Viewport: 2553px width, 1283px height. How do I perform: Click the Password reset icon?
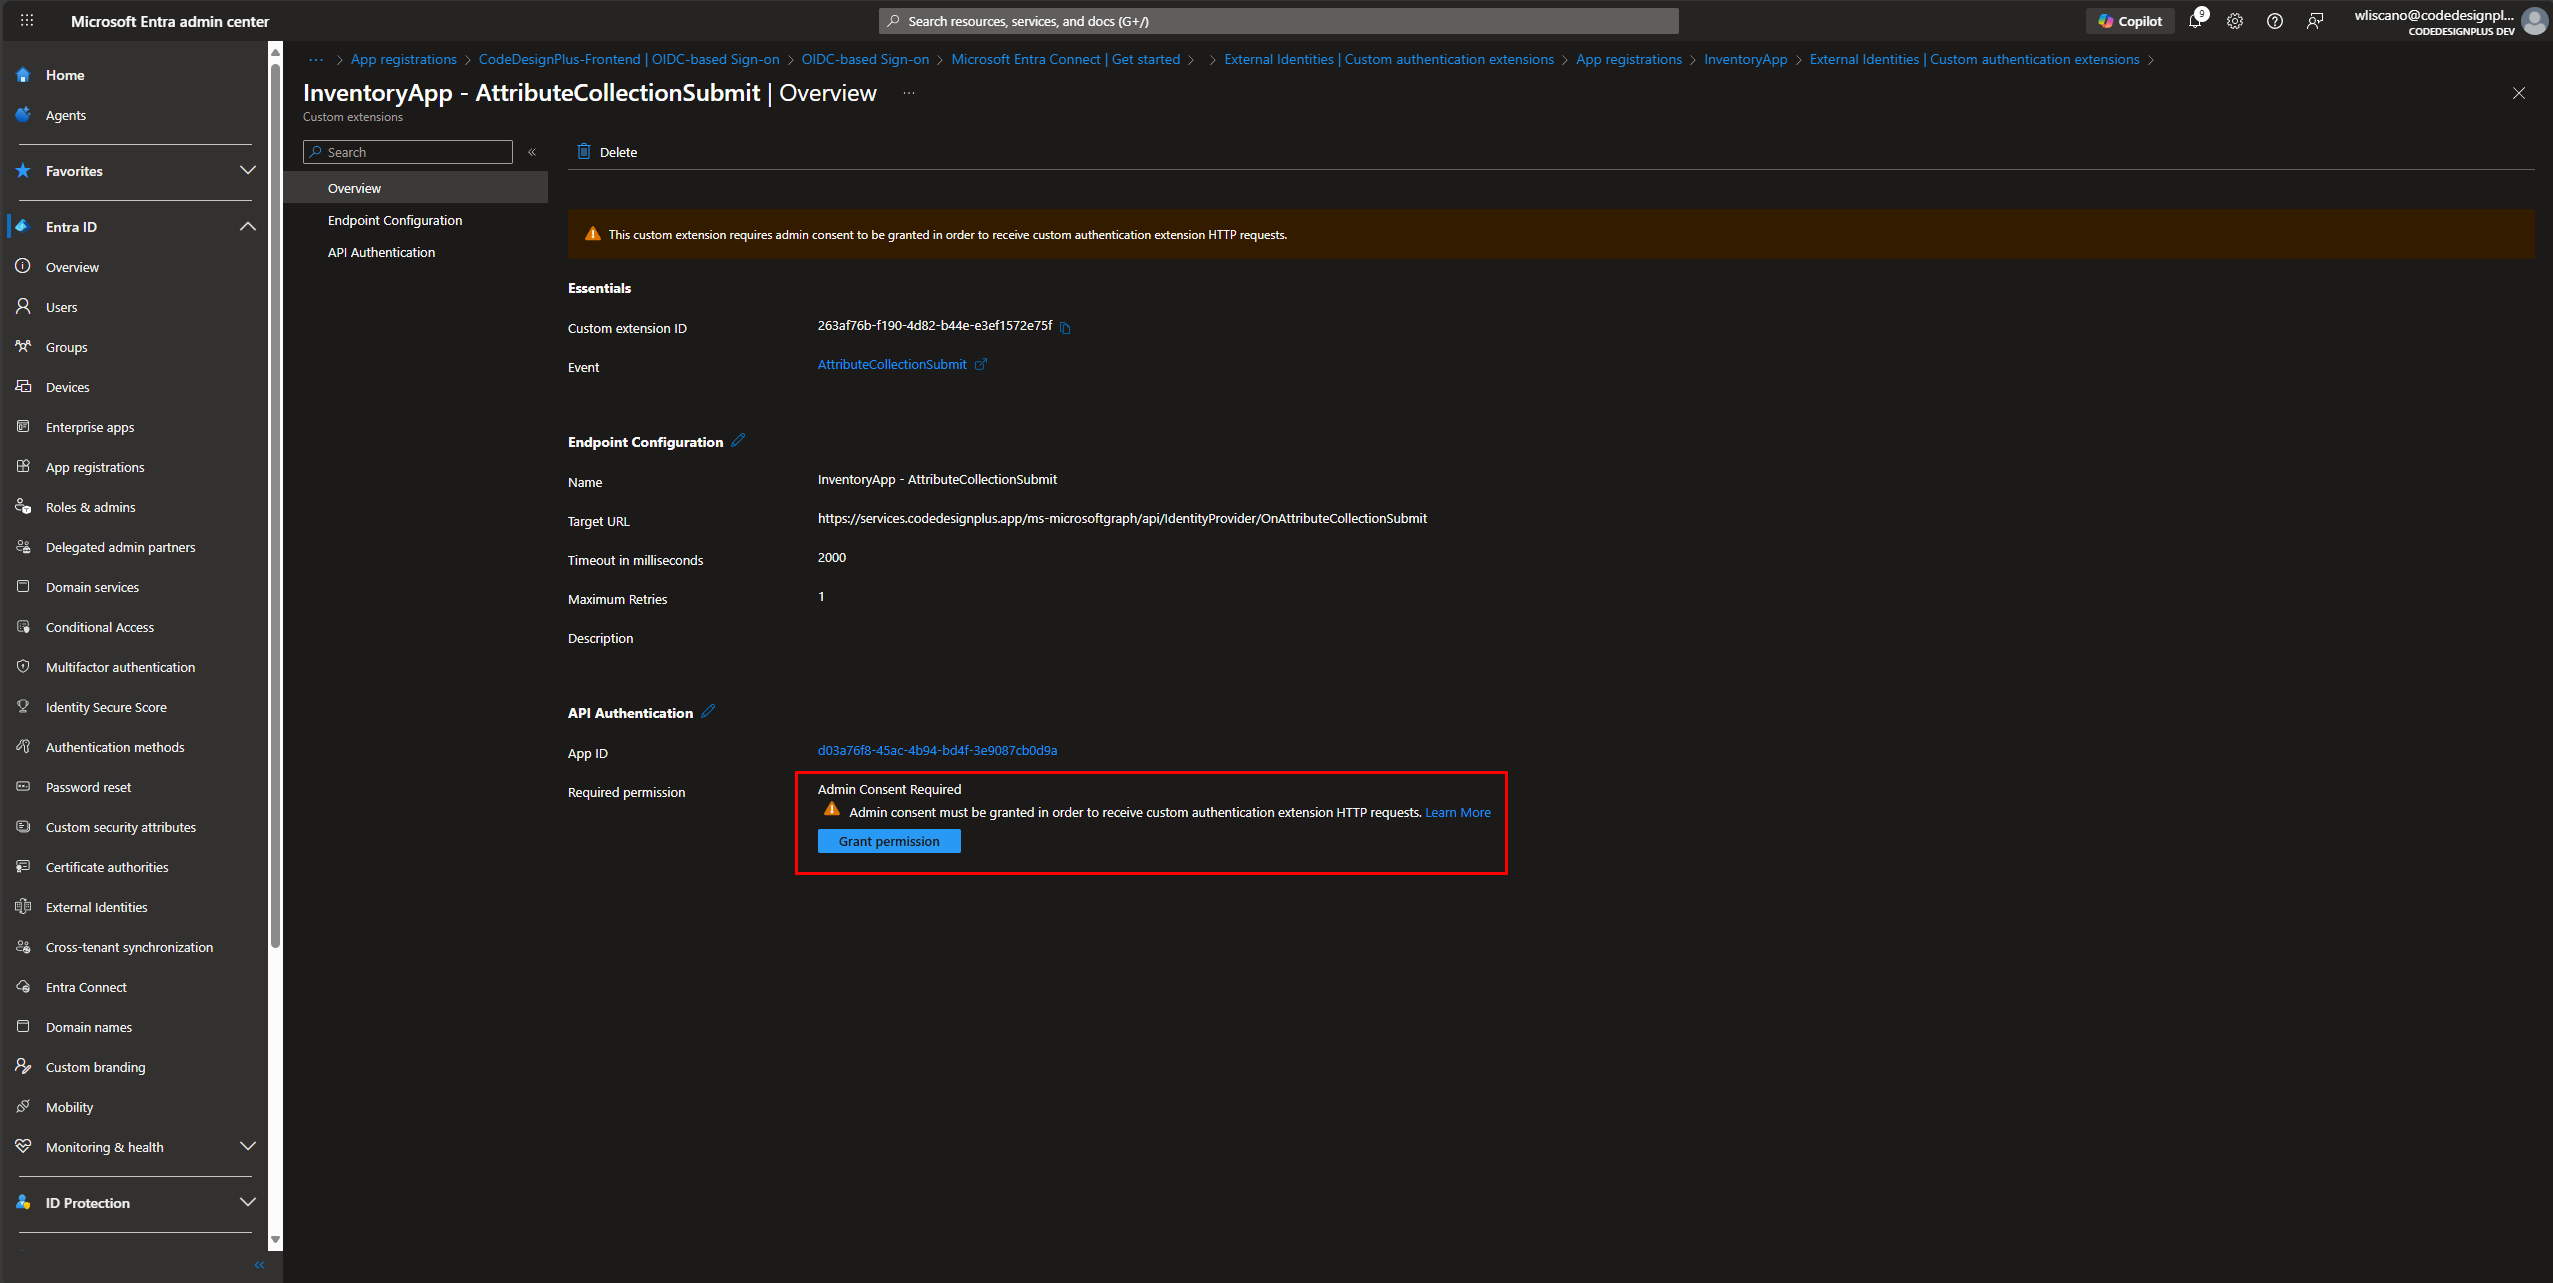click(x=23, y=786)
